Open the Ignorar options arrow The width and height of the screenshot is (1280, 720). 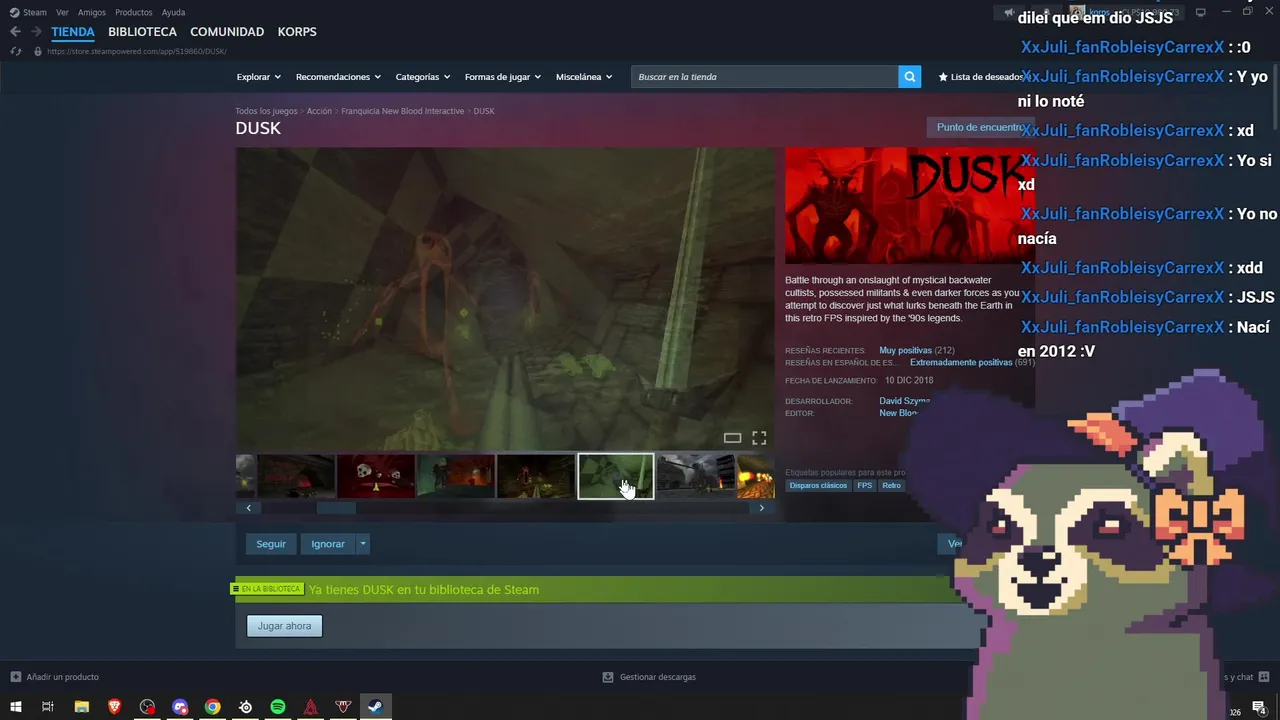pos(363,544)
